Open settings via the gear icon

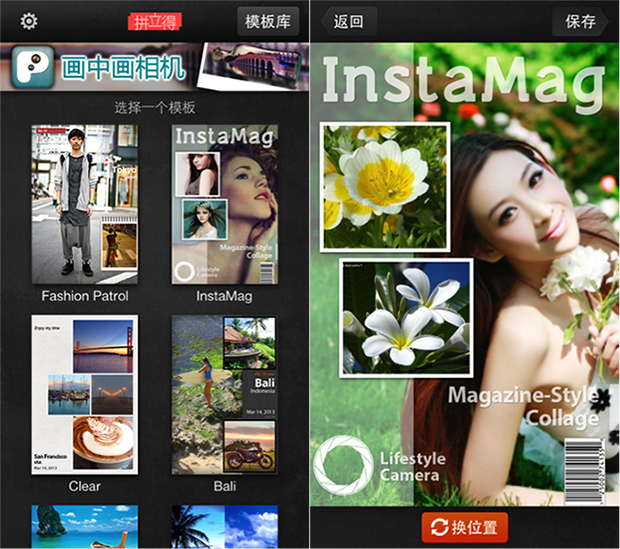[29, 21]
